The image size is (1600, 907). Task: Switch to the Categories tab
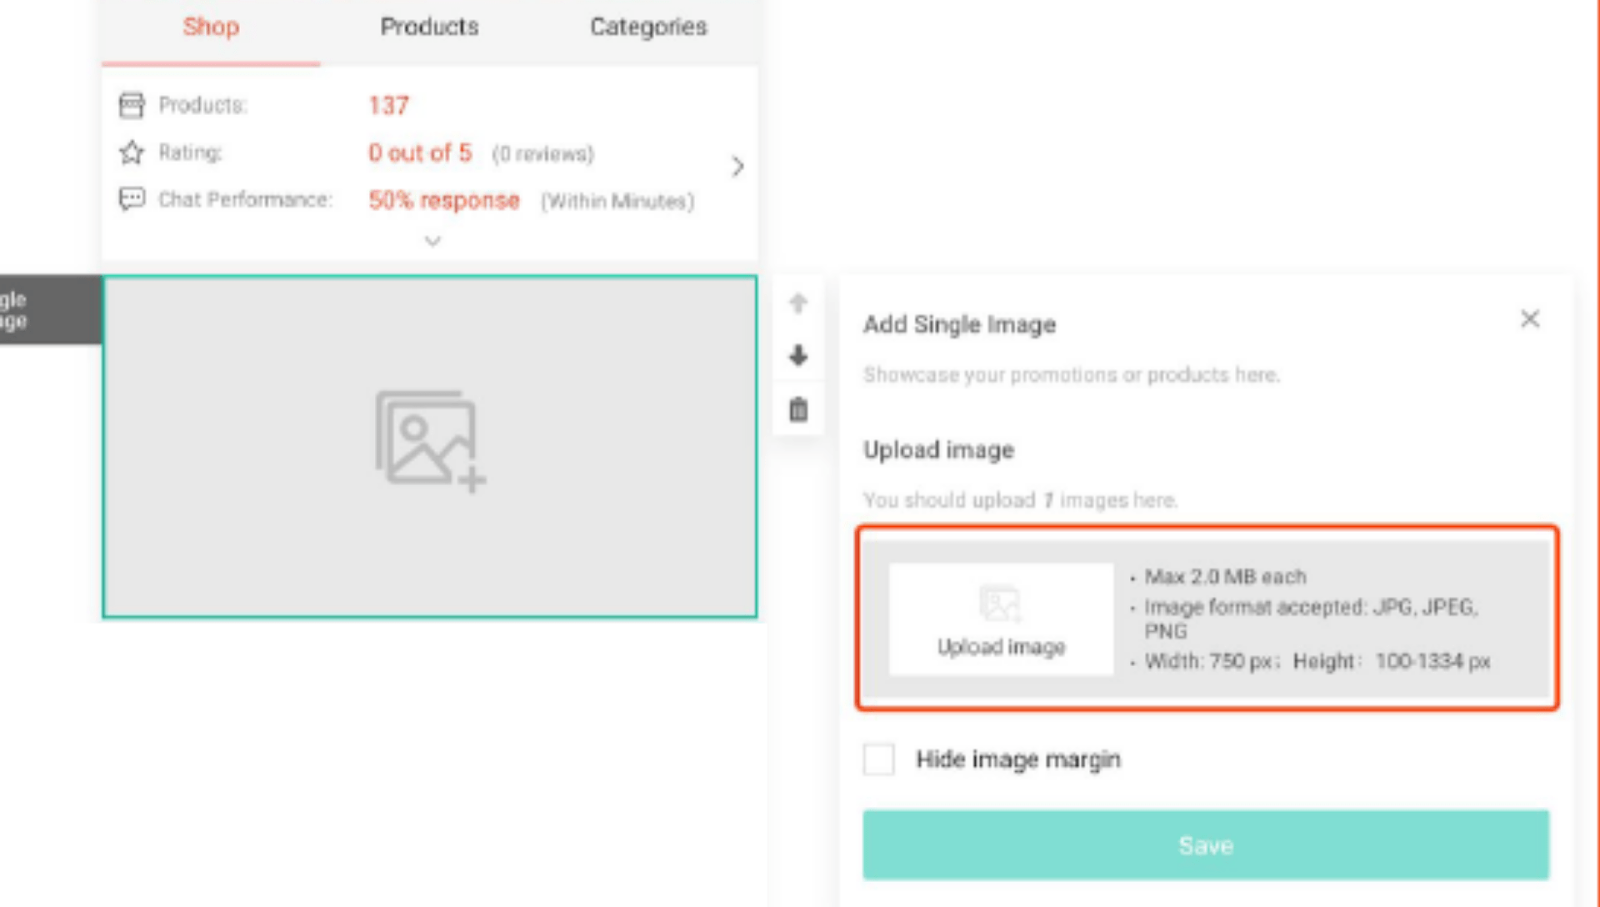648,27
